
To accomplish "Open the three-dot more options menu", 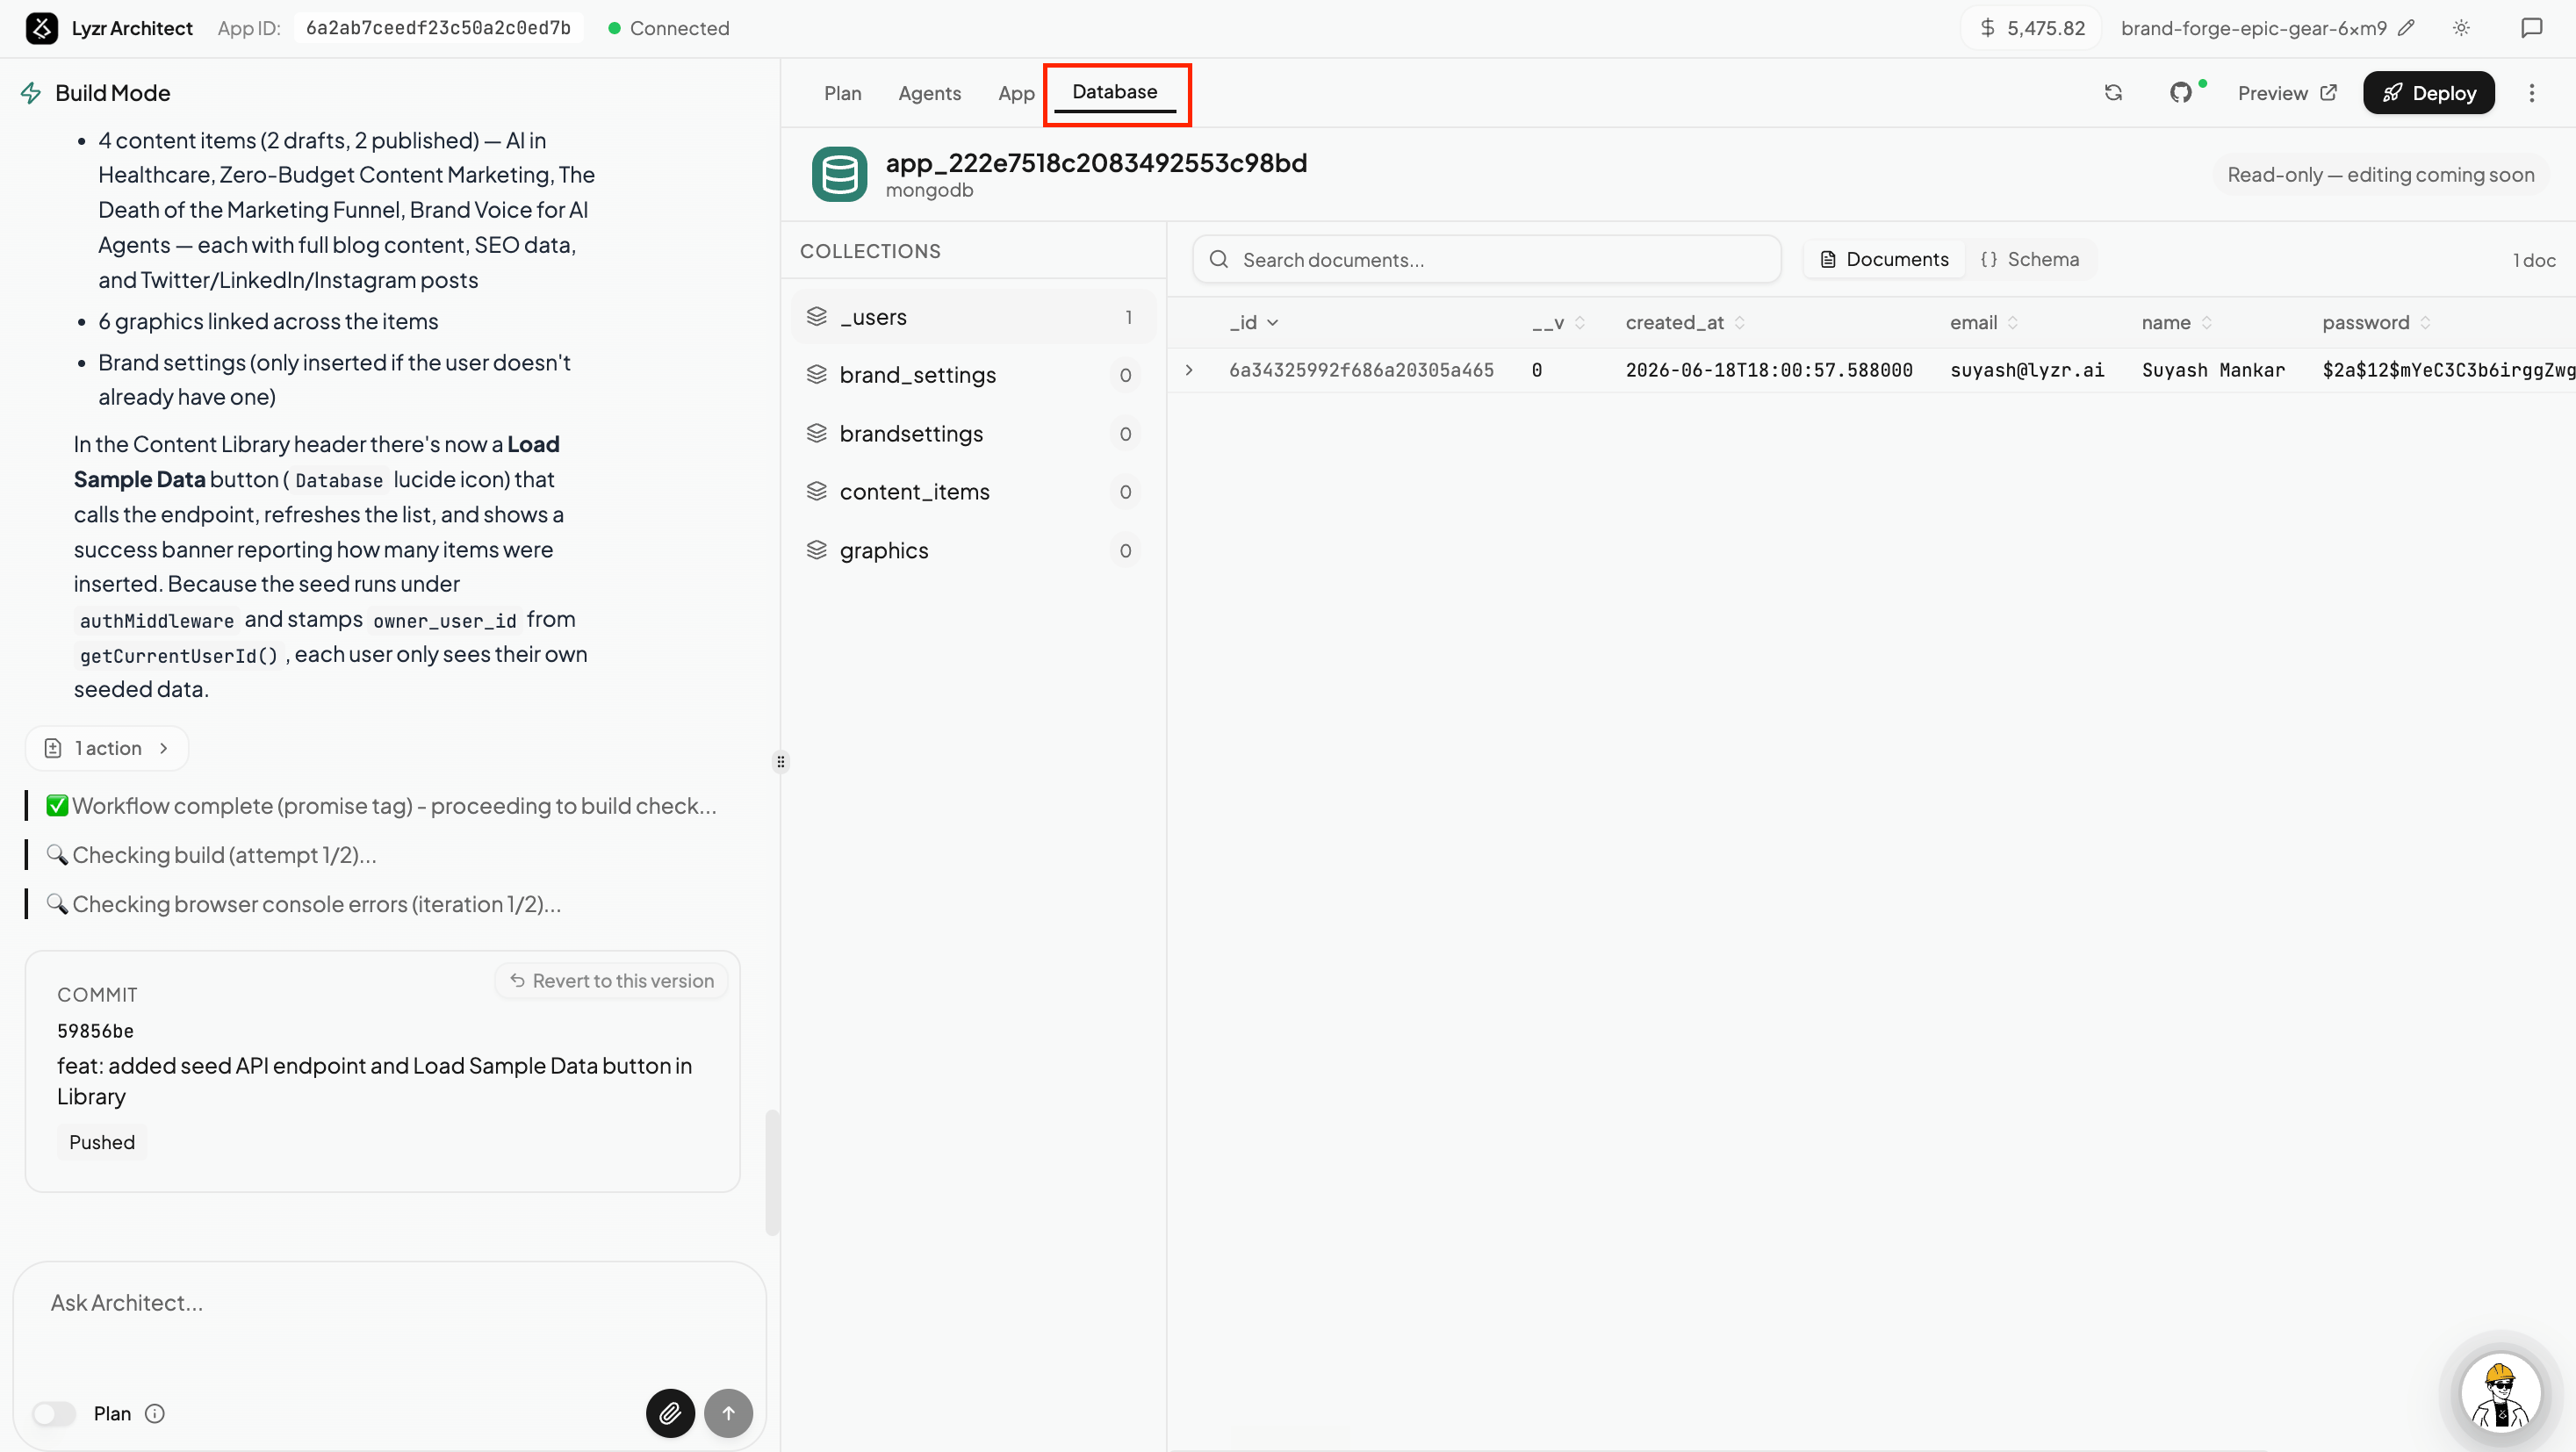I will (x=2532, y=93).
